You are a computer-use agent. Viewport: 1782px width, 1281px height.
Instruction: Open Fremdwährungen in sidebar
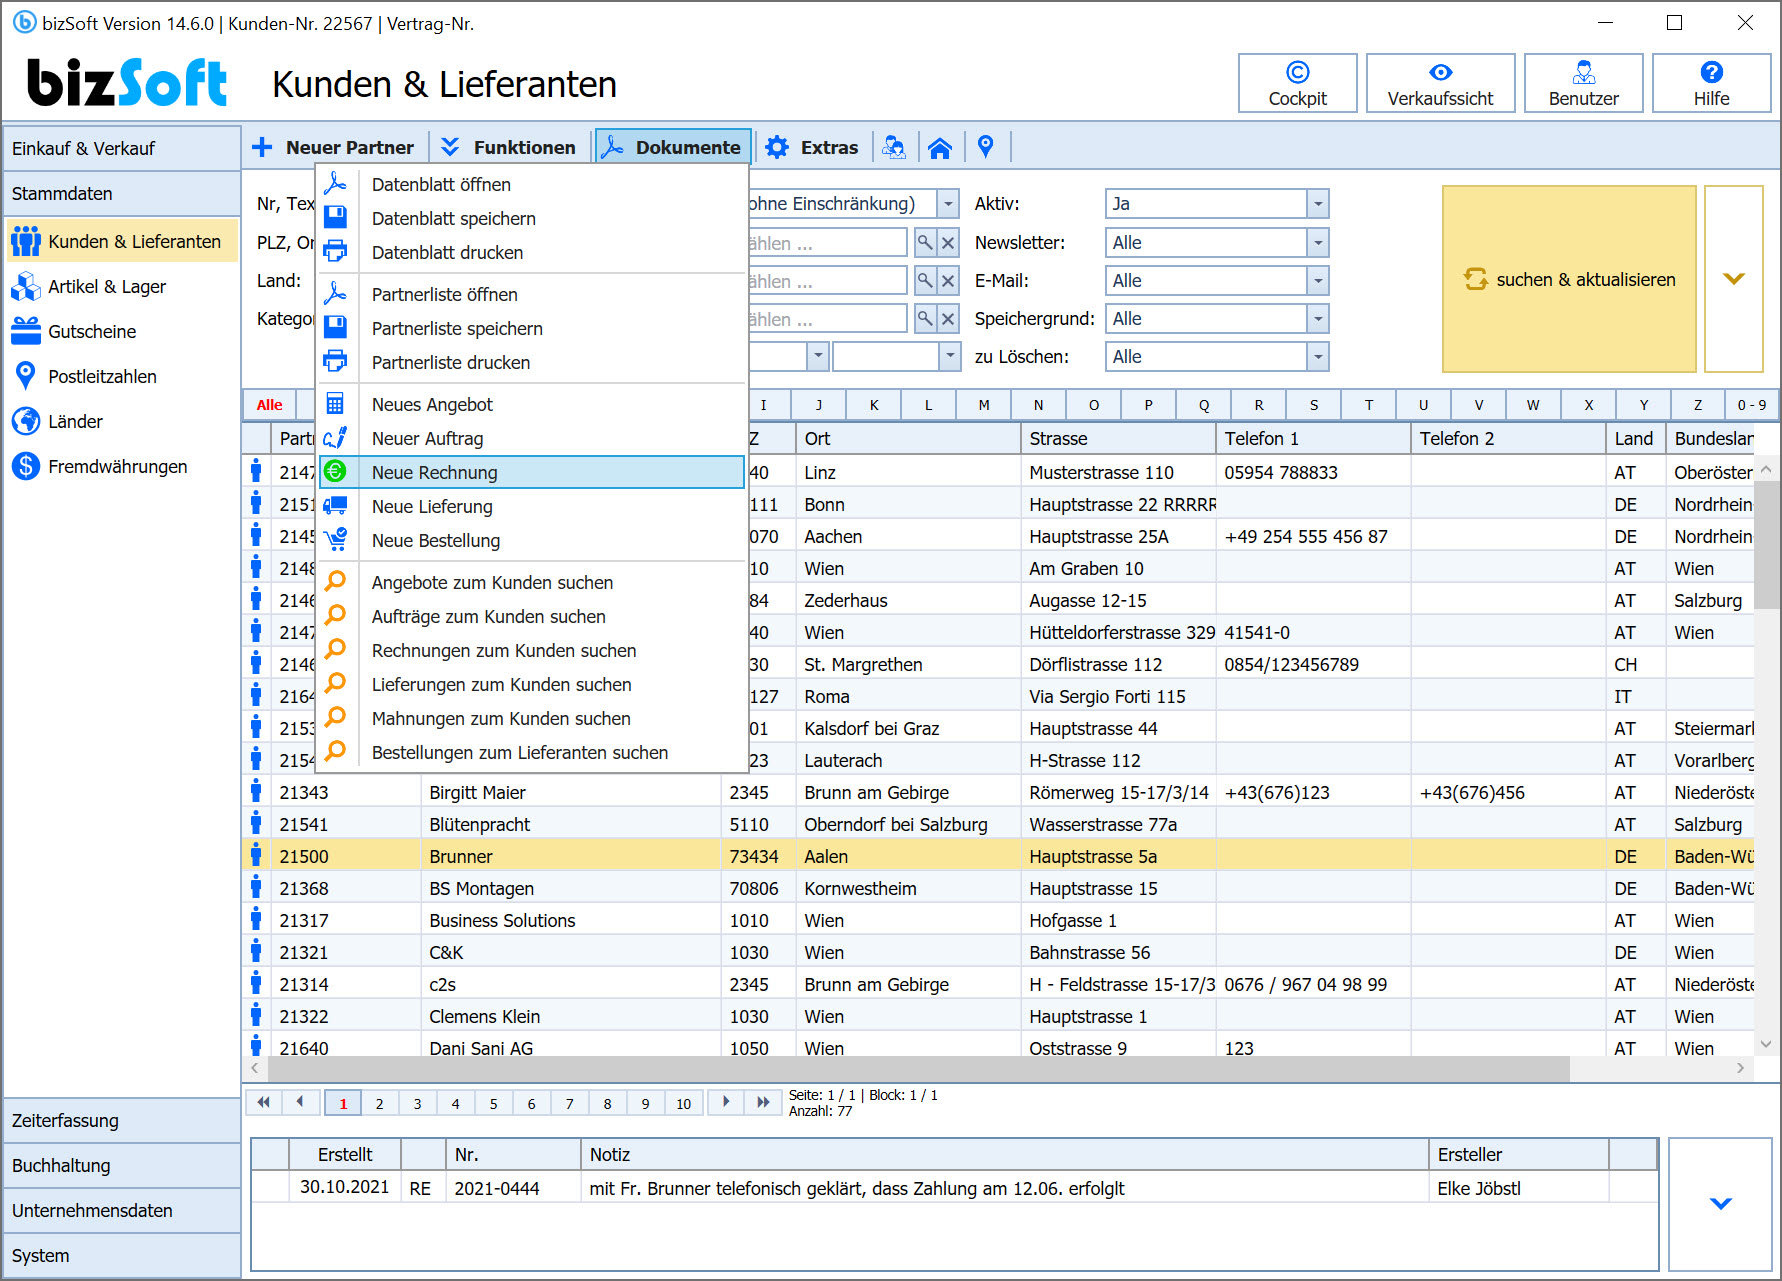pos(122,467)
